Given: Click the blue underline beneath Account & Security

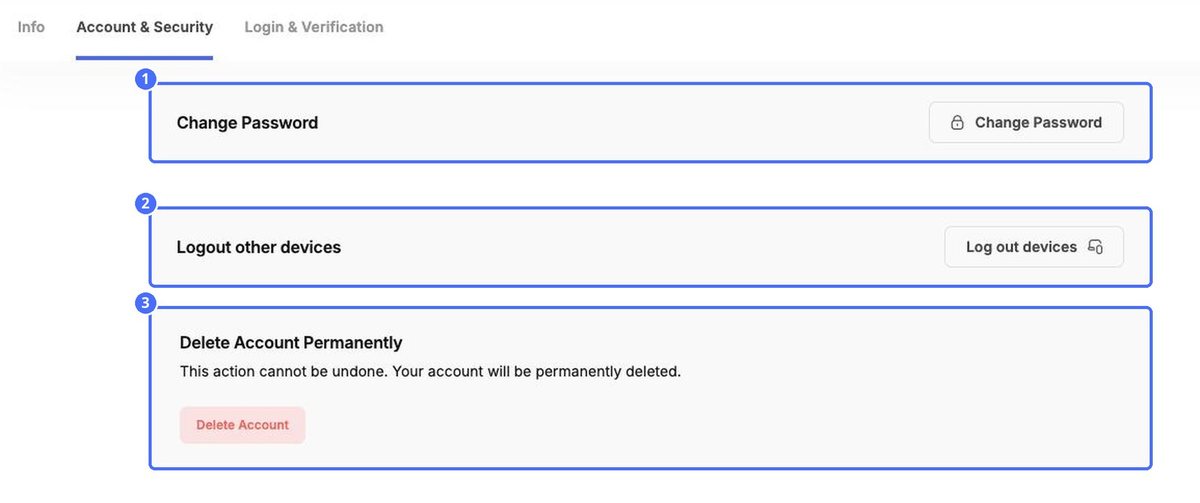Looking at the screenshot, I should tap(144, 57).
